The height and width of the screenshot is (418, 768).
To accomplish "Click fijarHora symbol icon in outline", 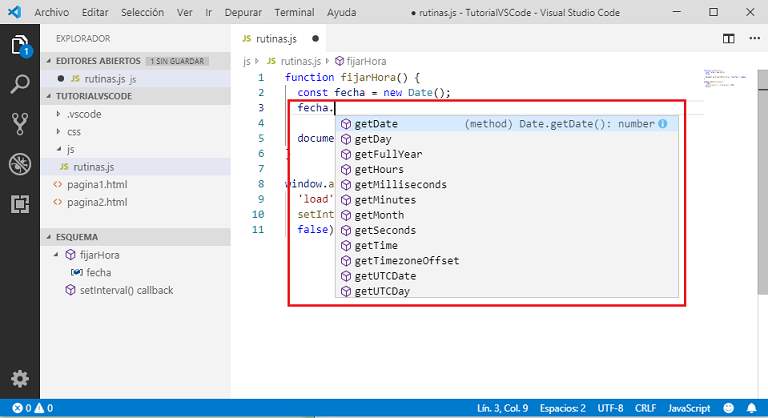I will (71, 255).
